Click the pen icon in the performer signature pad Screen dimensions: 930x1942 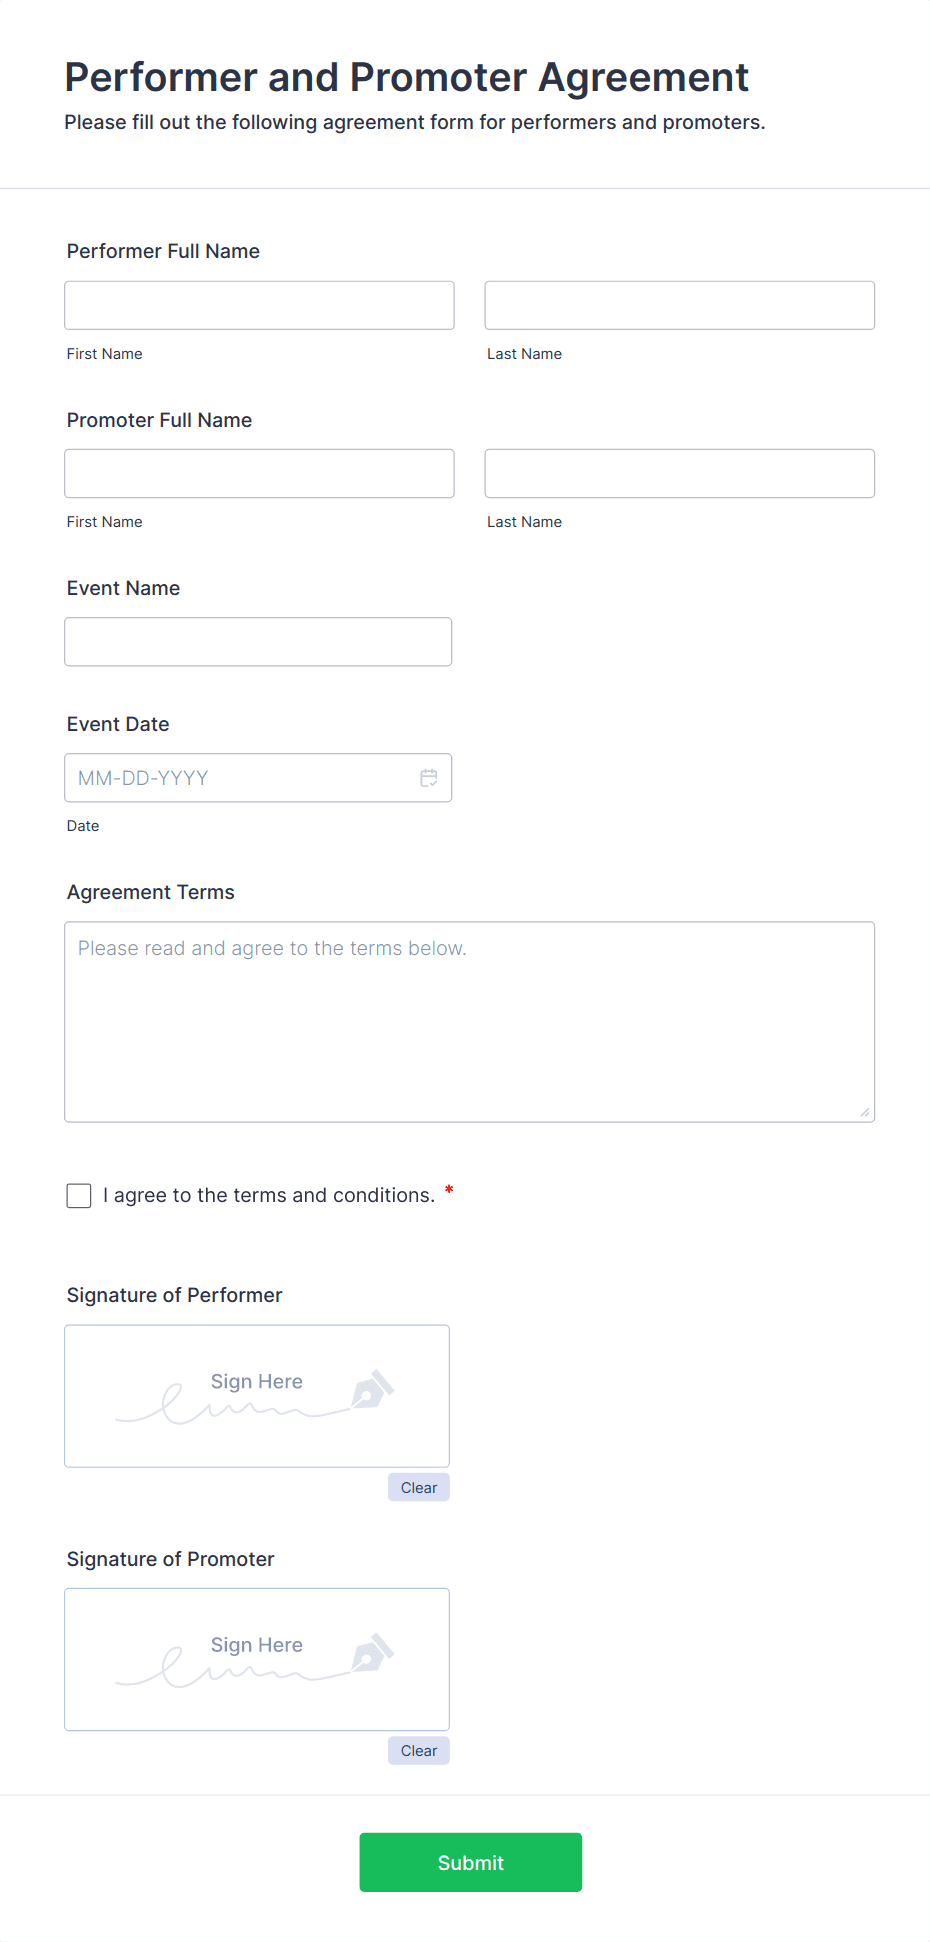pos(372,1390)
